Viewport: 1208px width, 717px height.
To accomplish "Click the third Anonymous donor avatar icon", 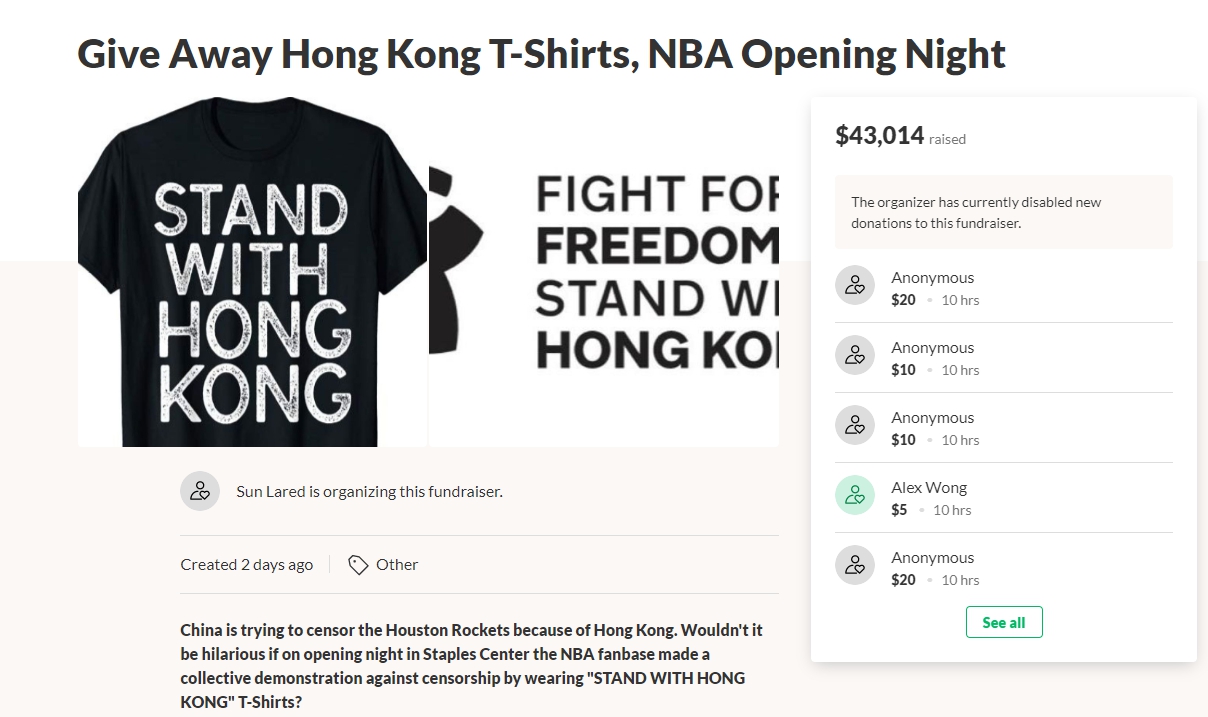I will [x=855, y=425].
